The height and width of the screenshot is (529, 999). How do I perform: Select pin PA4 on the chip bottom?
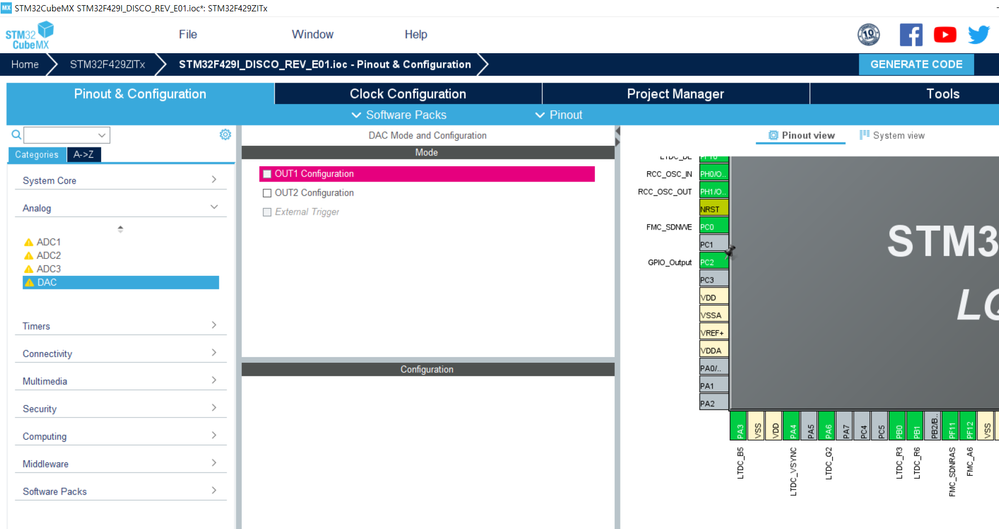click(792, 425)
